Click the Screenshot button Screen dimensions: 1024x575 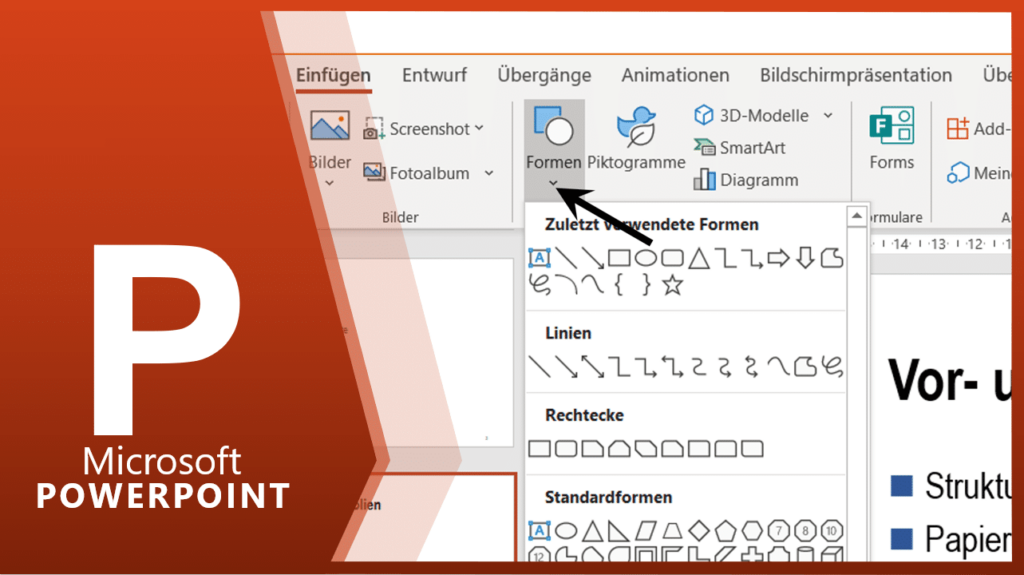tap(417, 129)
